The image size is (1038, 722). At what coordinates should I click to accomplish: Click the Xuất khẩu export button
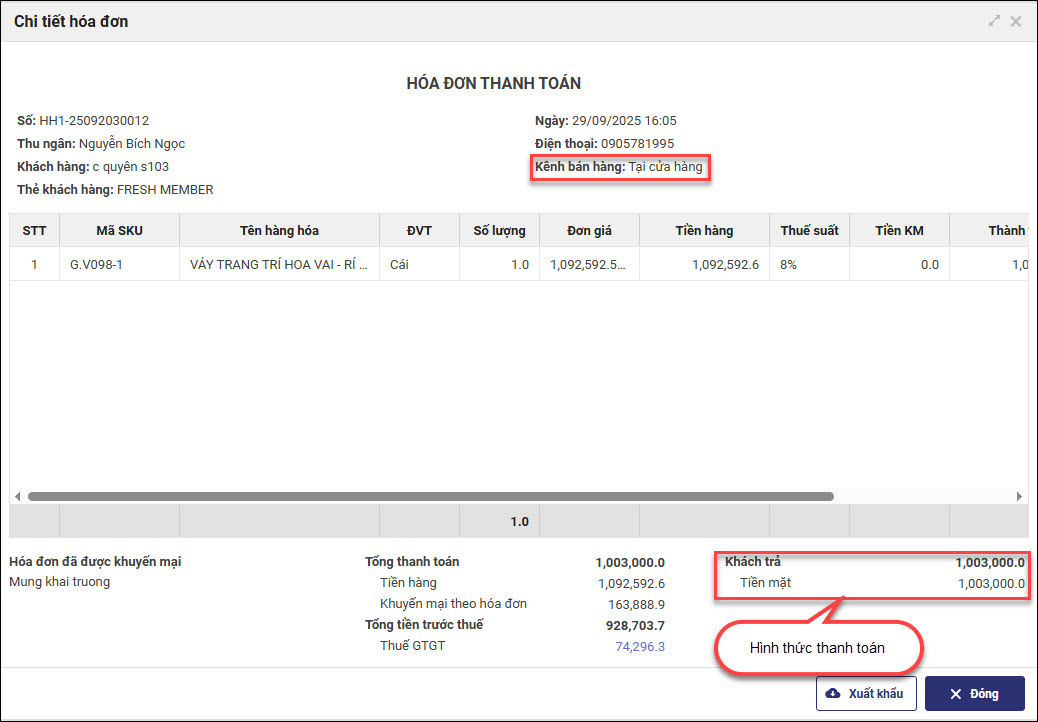(866, 694)
